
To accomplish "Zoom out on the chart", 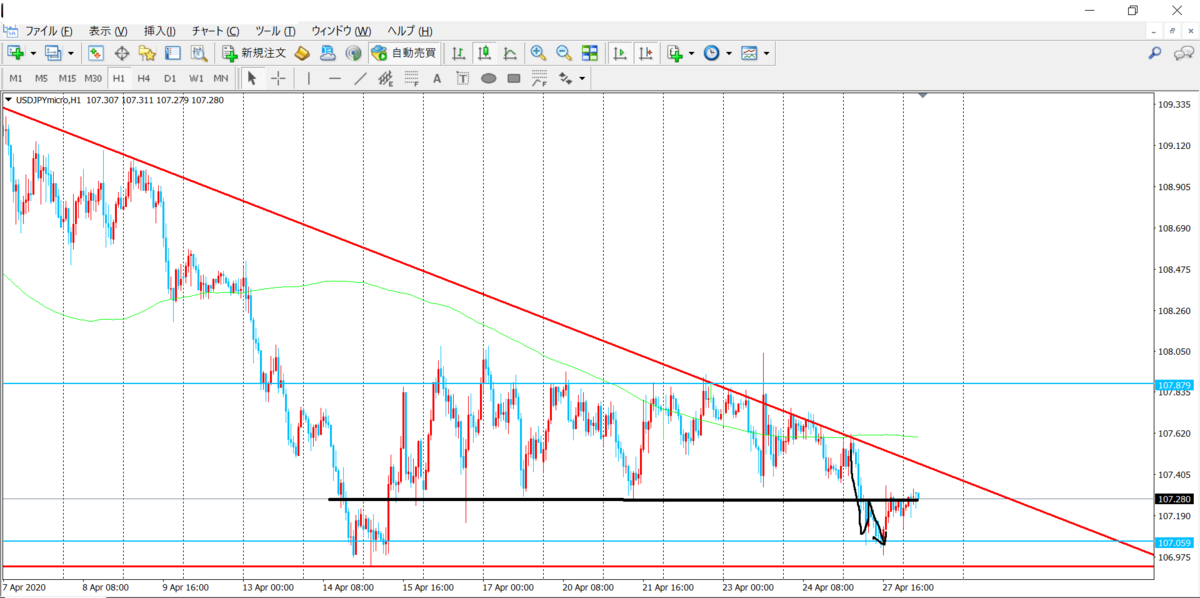I will 563,53.
